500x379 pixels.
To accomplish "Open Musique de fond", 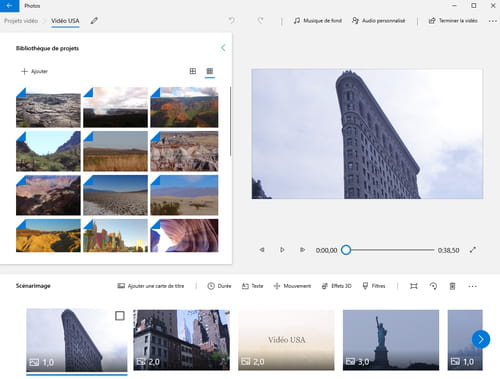I will (317, 21).
